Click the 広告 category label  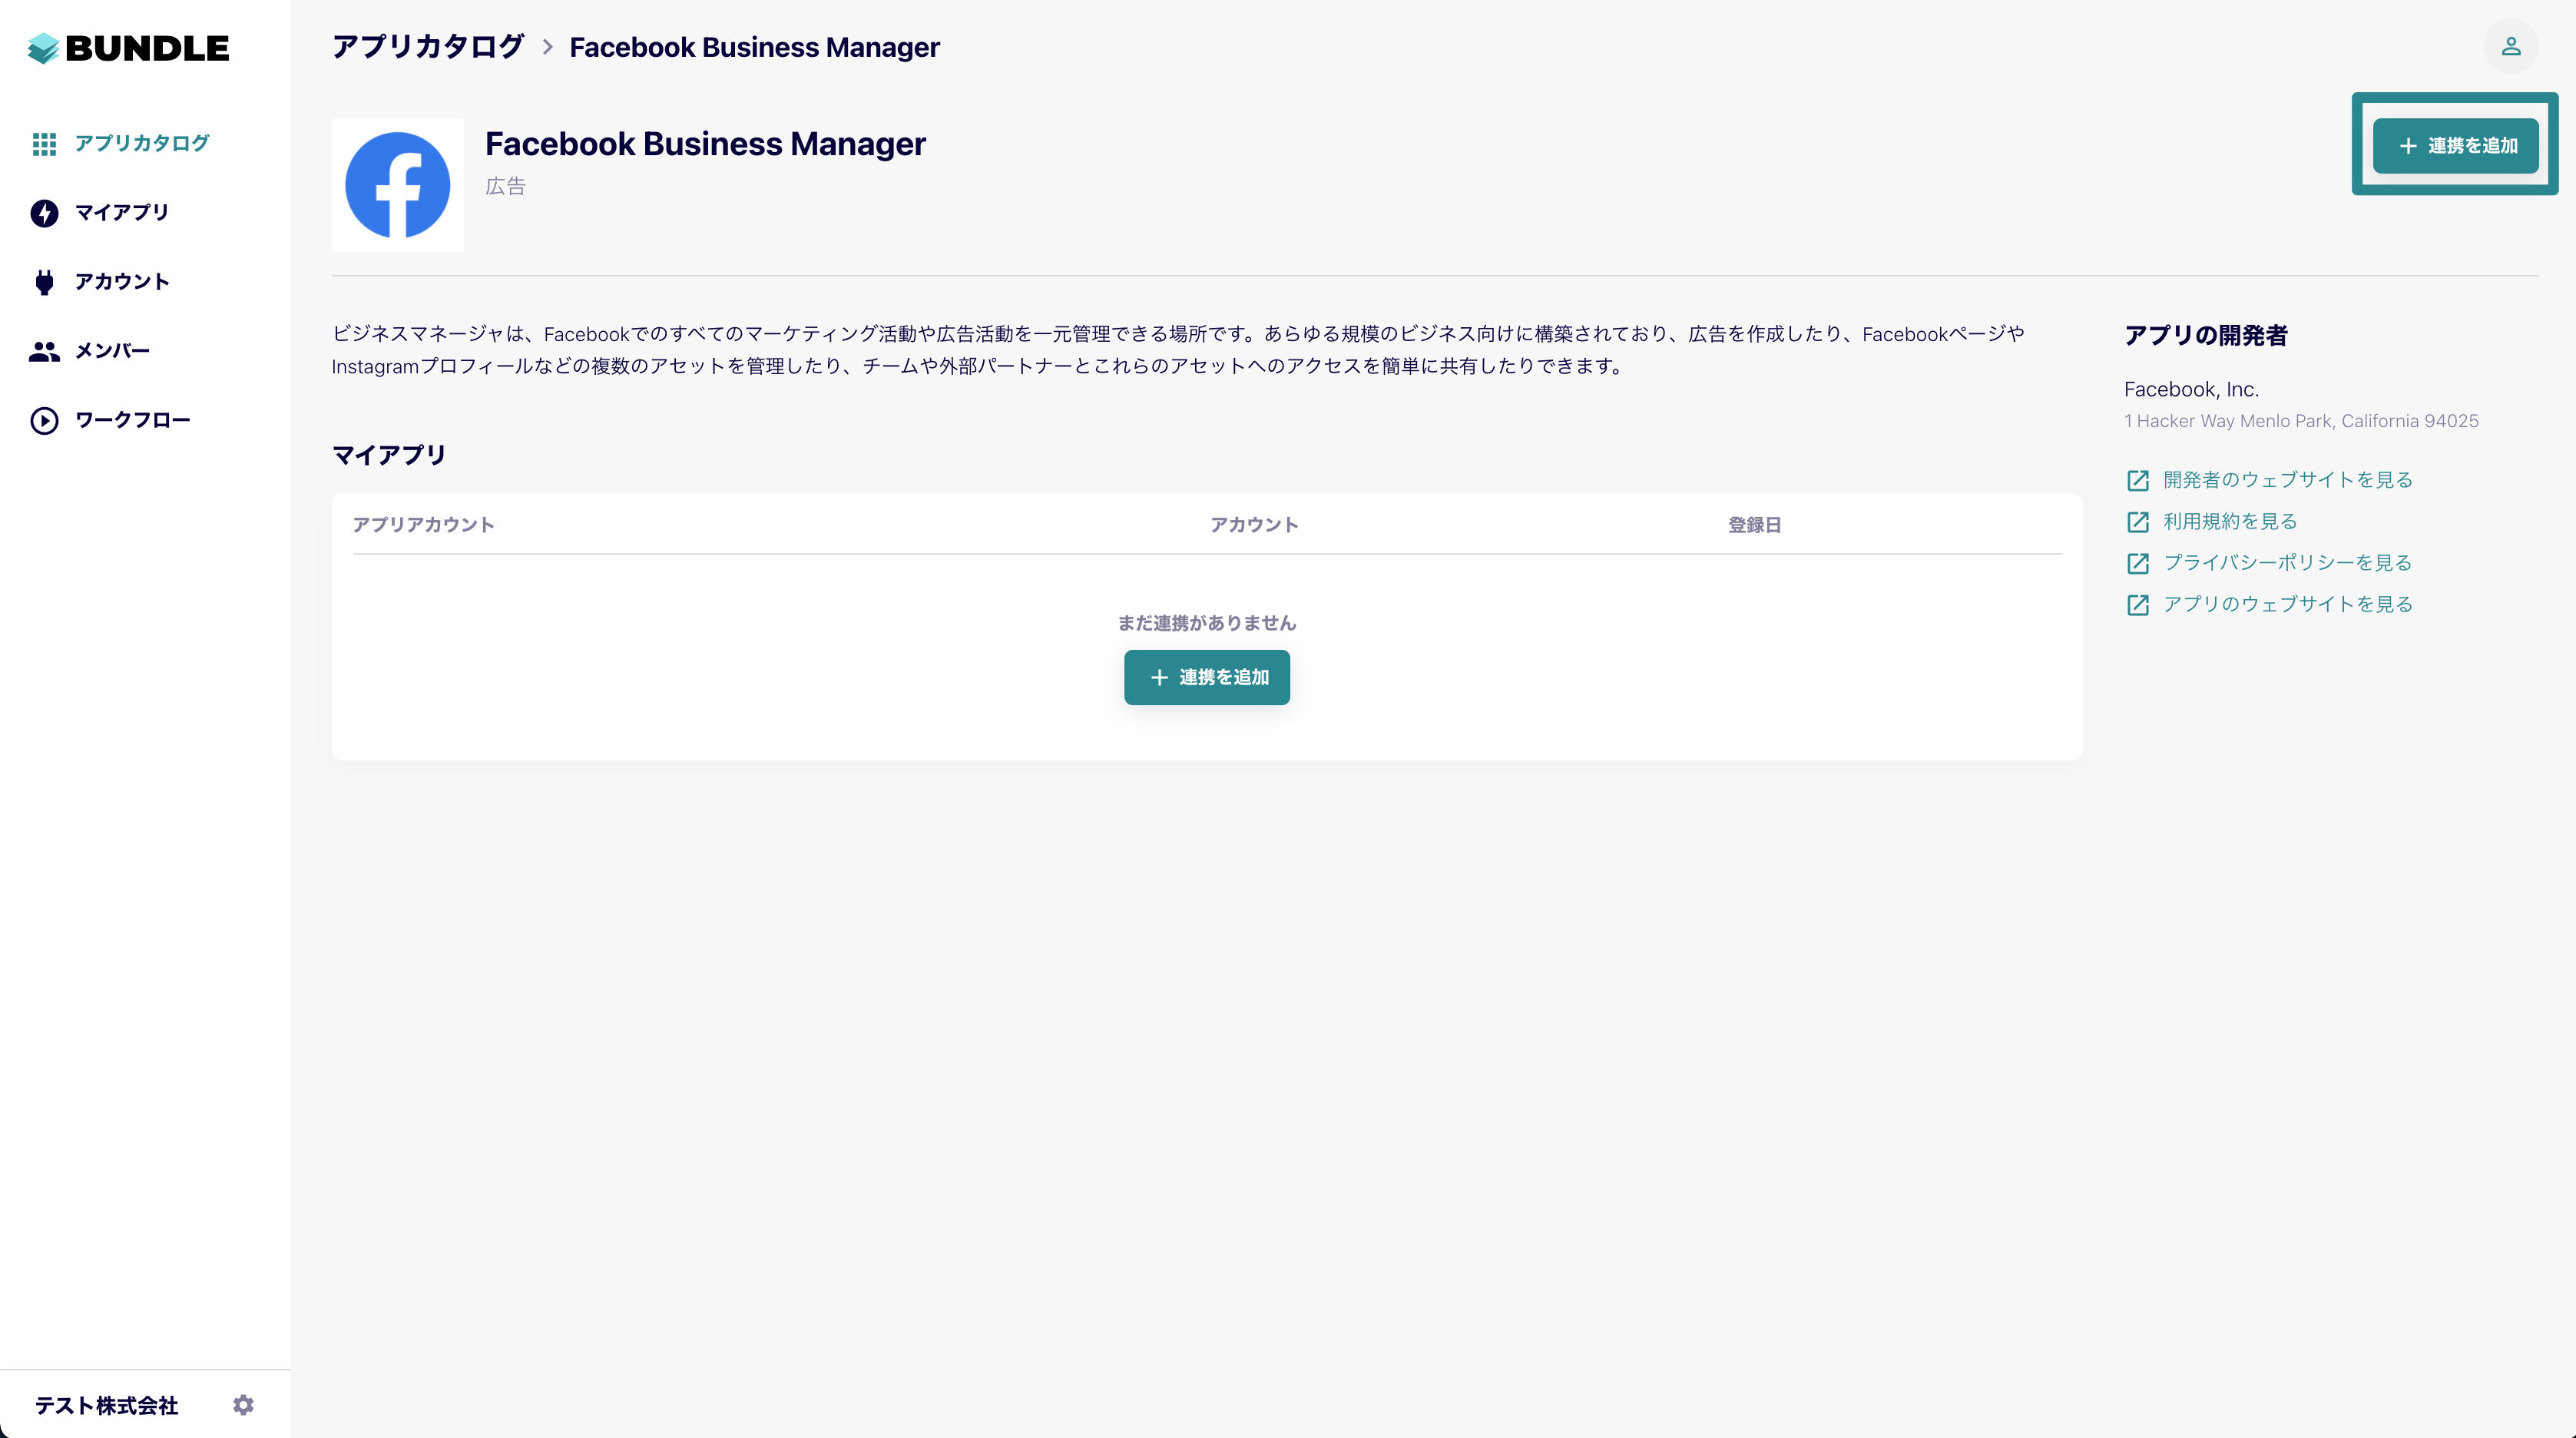pyautogui.click(x=505, y=186)
